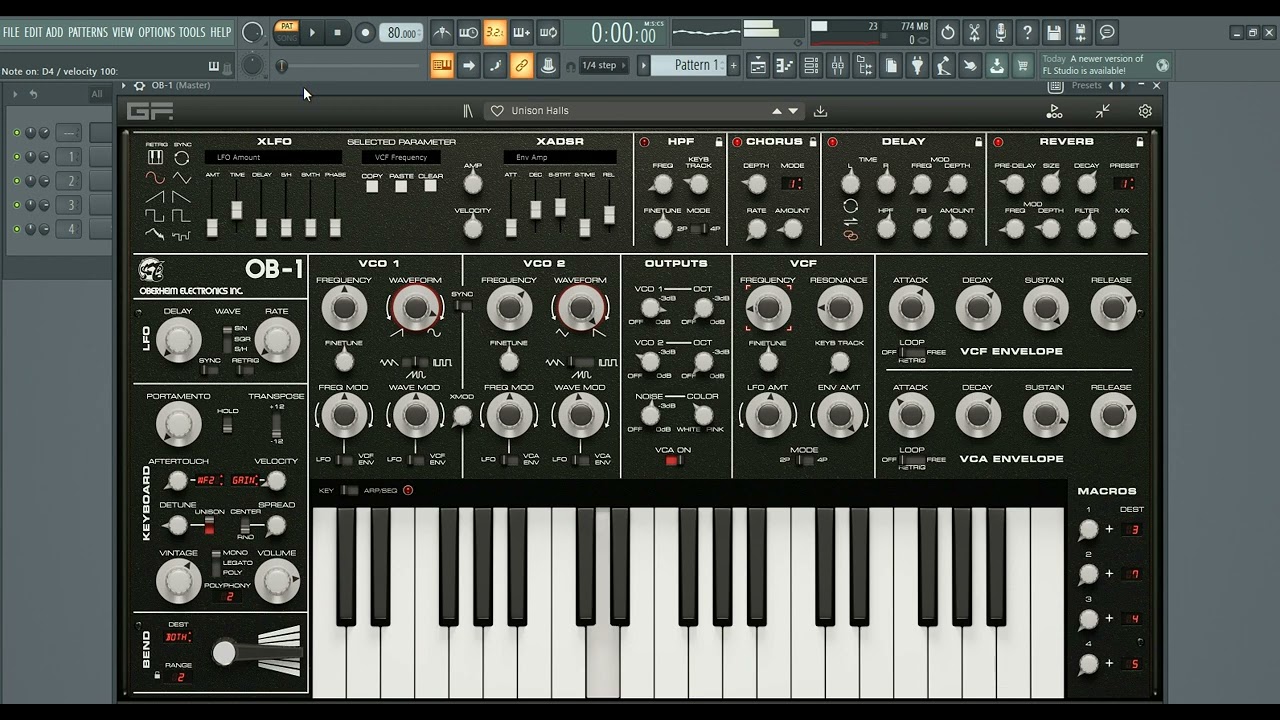Image resolution: width=1280 pixels, height=720 pixels.
Task: Click the OB-1 download preset icon
Action: [x=820, y=111]
